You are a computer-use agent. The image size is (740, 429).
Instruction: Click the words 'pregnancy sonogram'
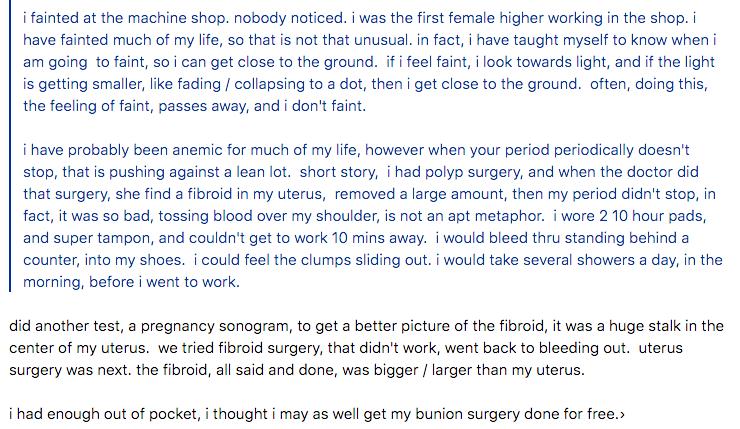tap(215, 326)
